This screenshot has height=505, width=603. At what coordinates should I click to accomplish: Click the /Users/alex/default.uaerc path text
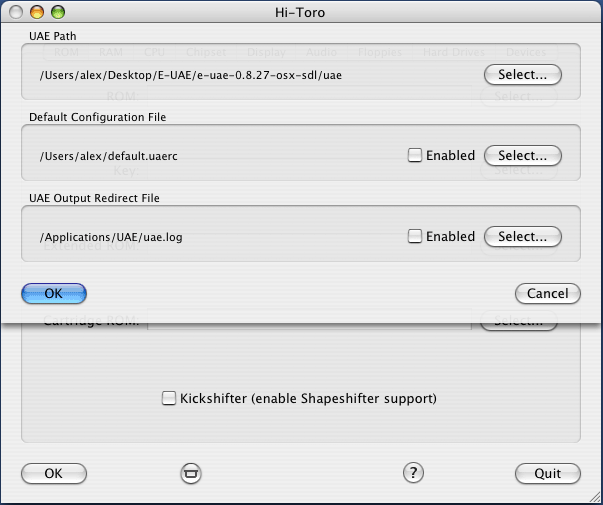click(x=108, y=156)
